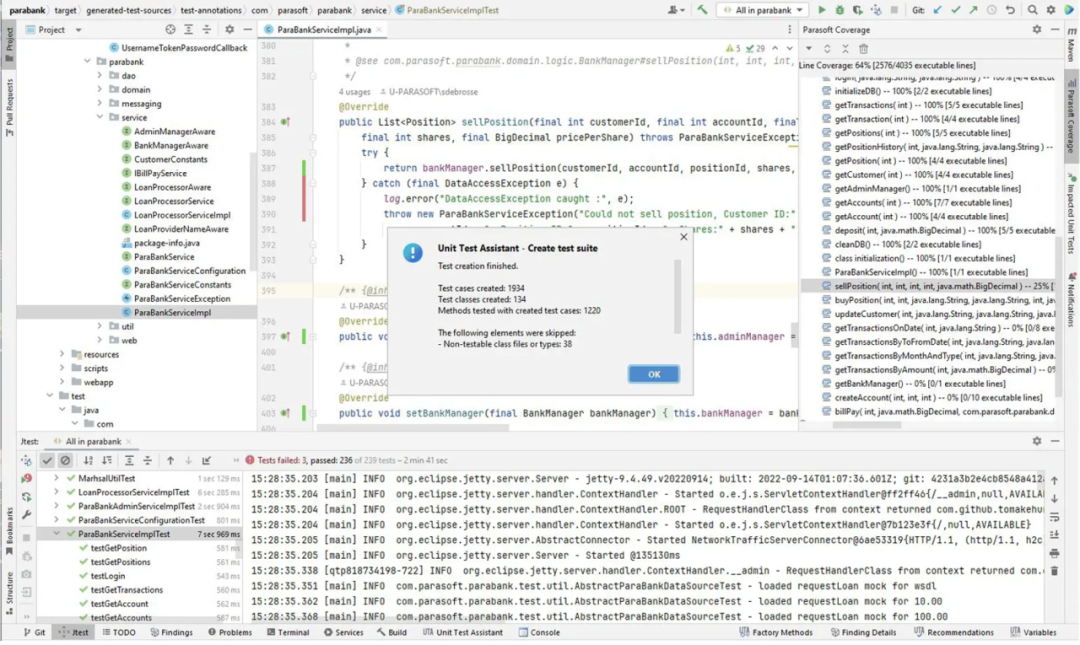Image resolution: width=1080 pixels, height=645 pixels.
Task: Open IDE settings gear in top toolbar
Action: (x=1050, y=10)
